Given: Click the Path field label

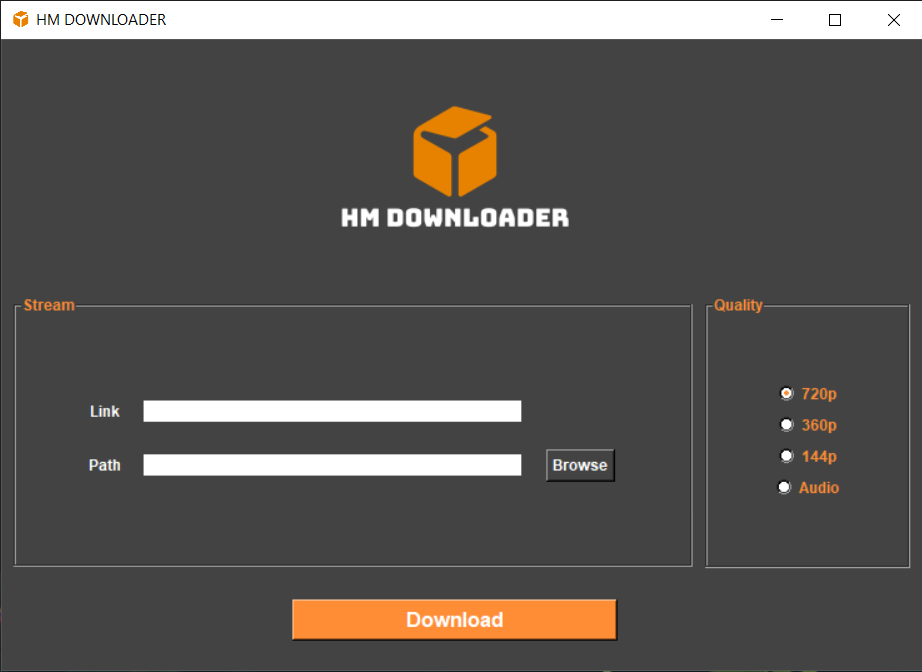Looking at the screenshot, I should tap(105, 465).
